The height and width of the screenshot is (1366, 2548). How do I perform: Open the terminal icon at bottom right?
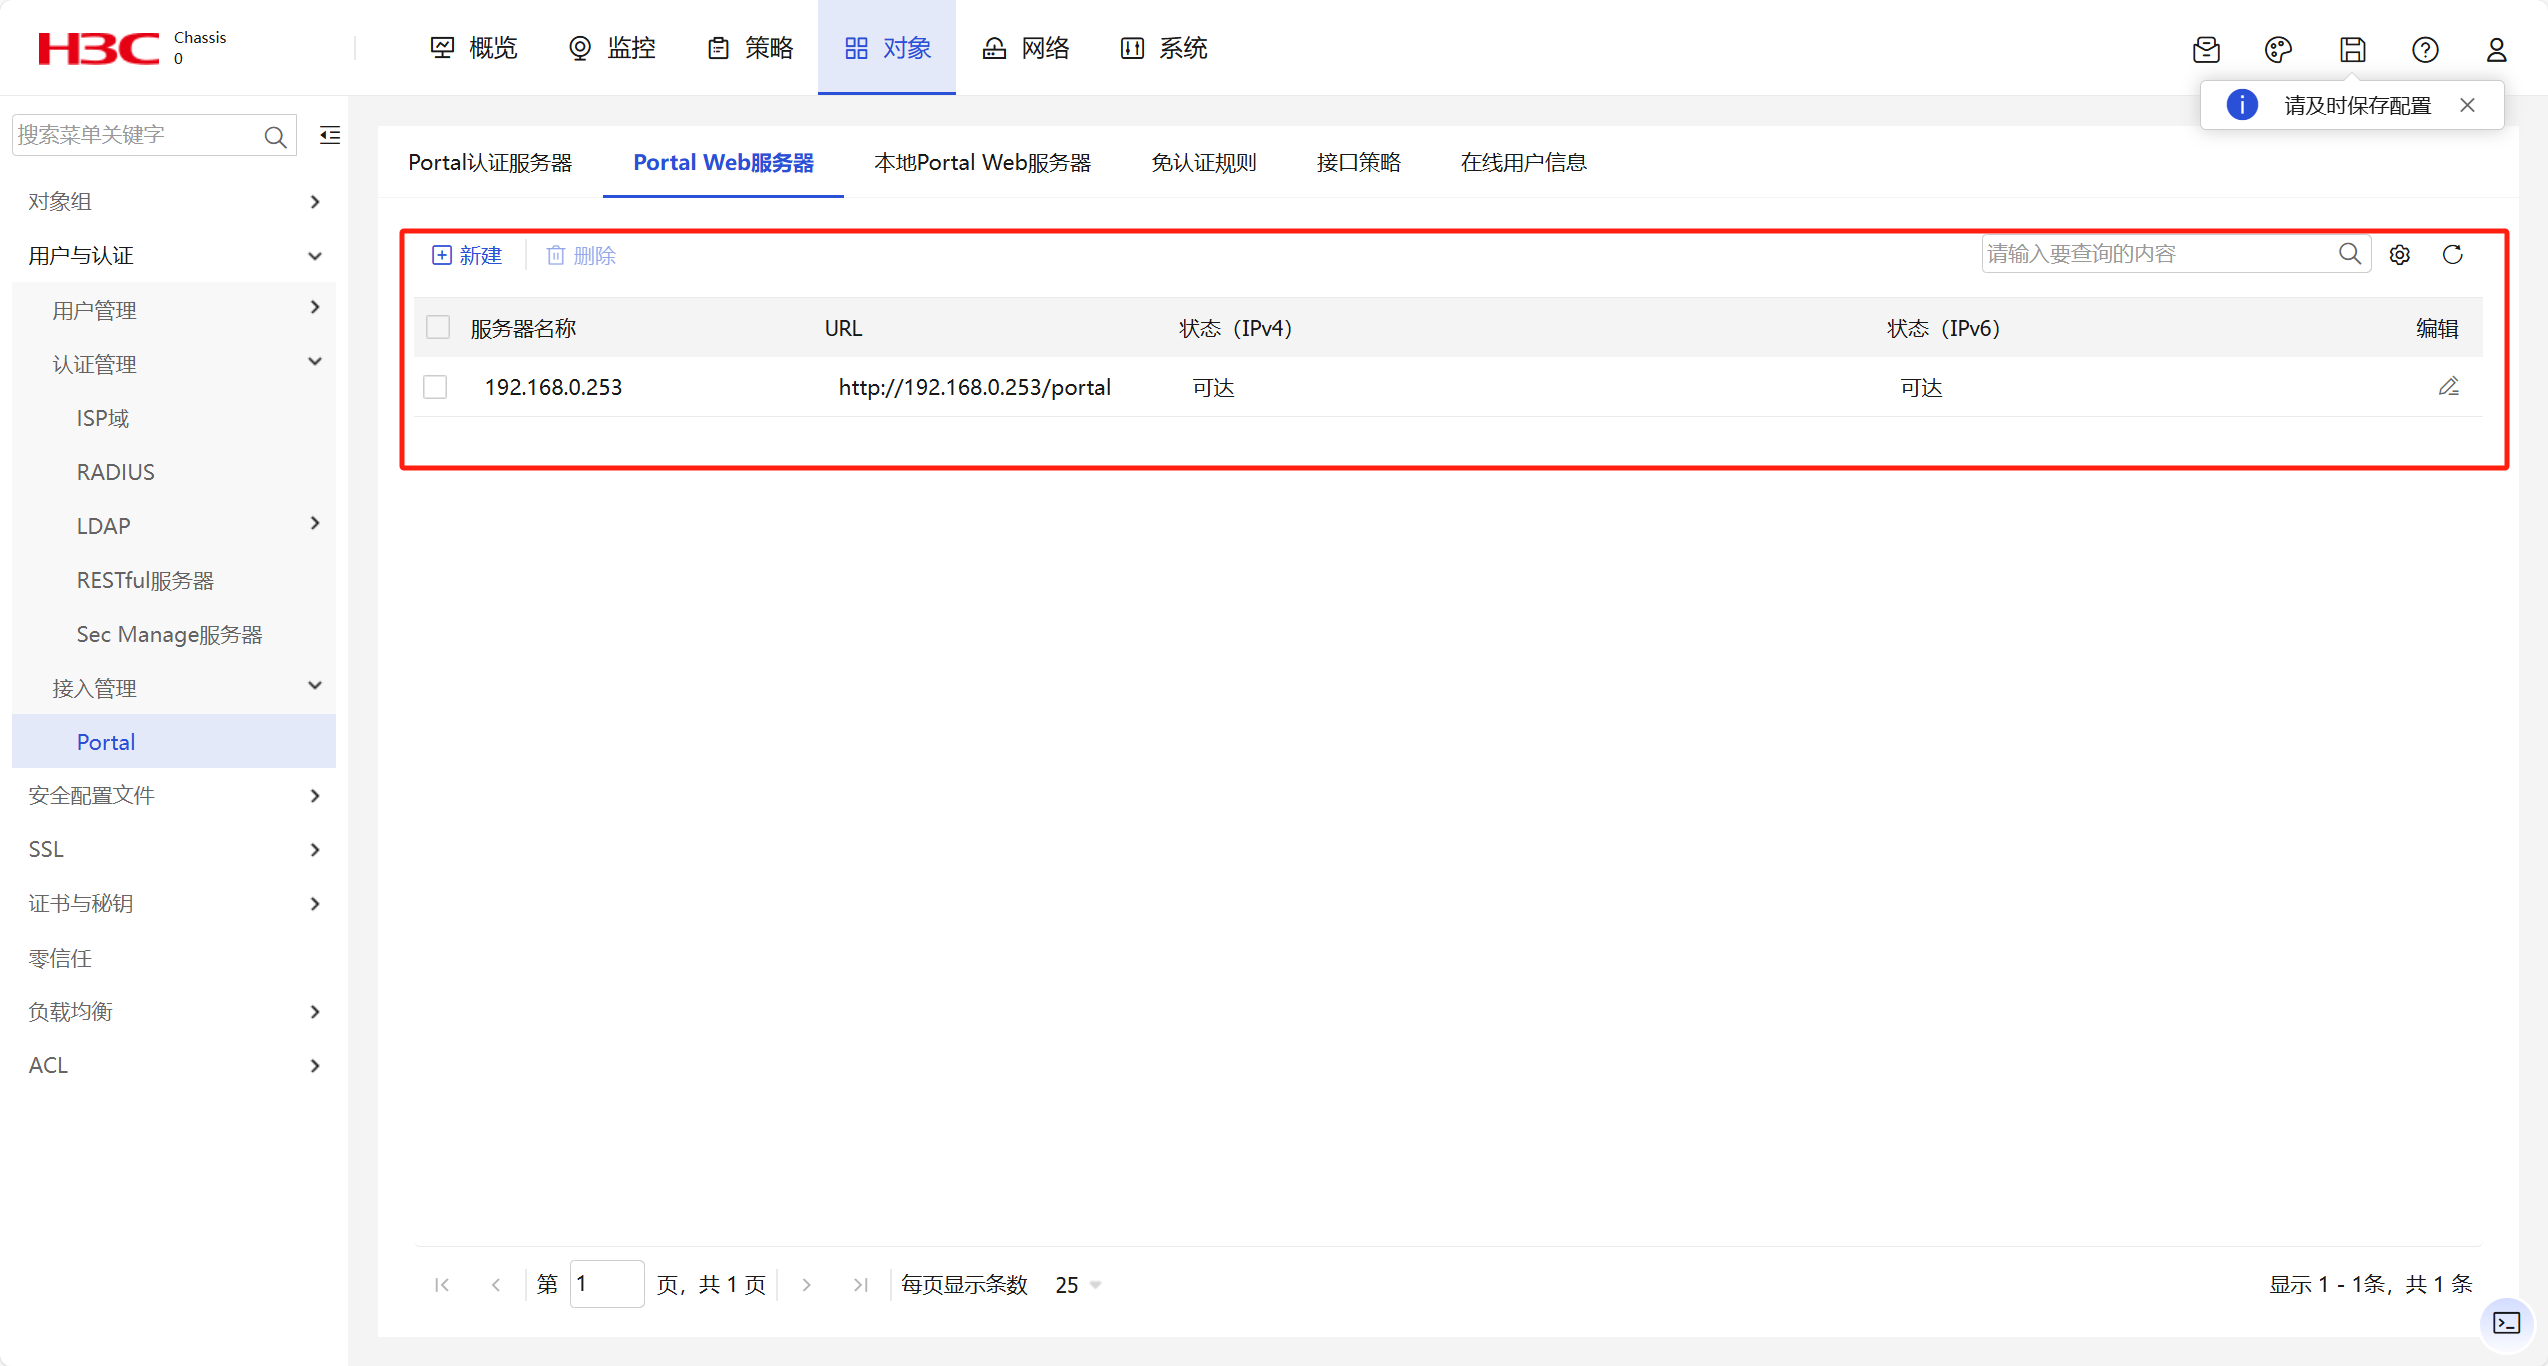(2506, 1323)
